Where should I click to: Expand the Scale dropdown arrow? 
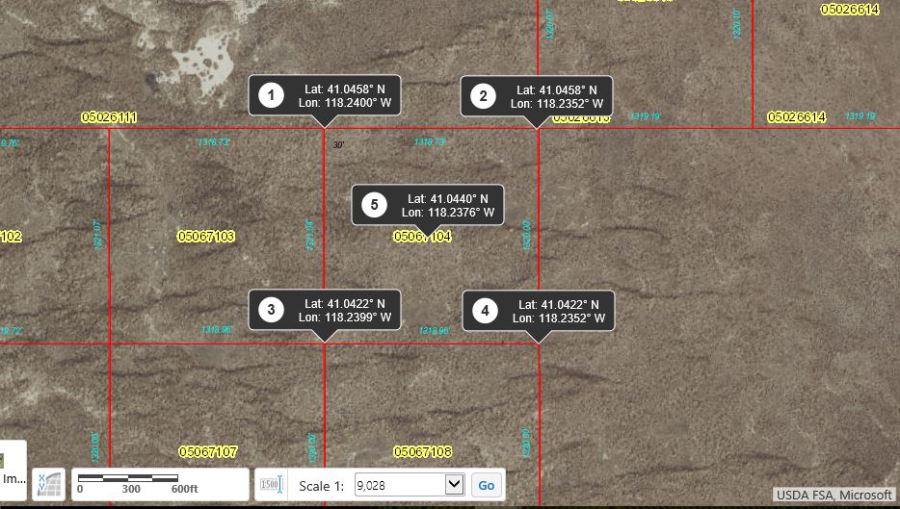[x=453, y=485]
